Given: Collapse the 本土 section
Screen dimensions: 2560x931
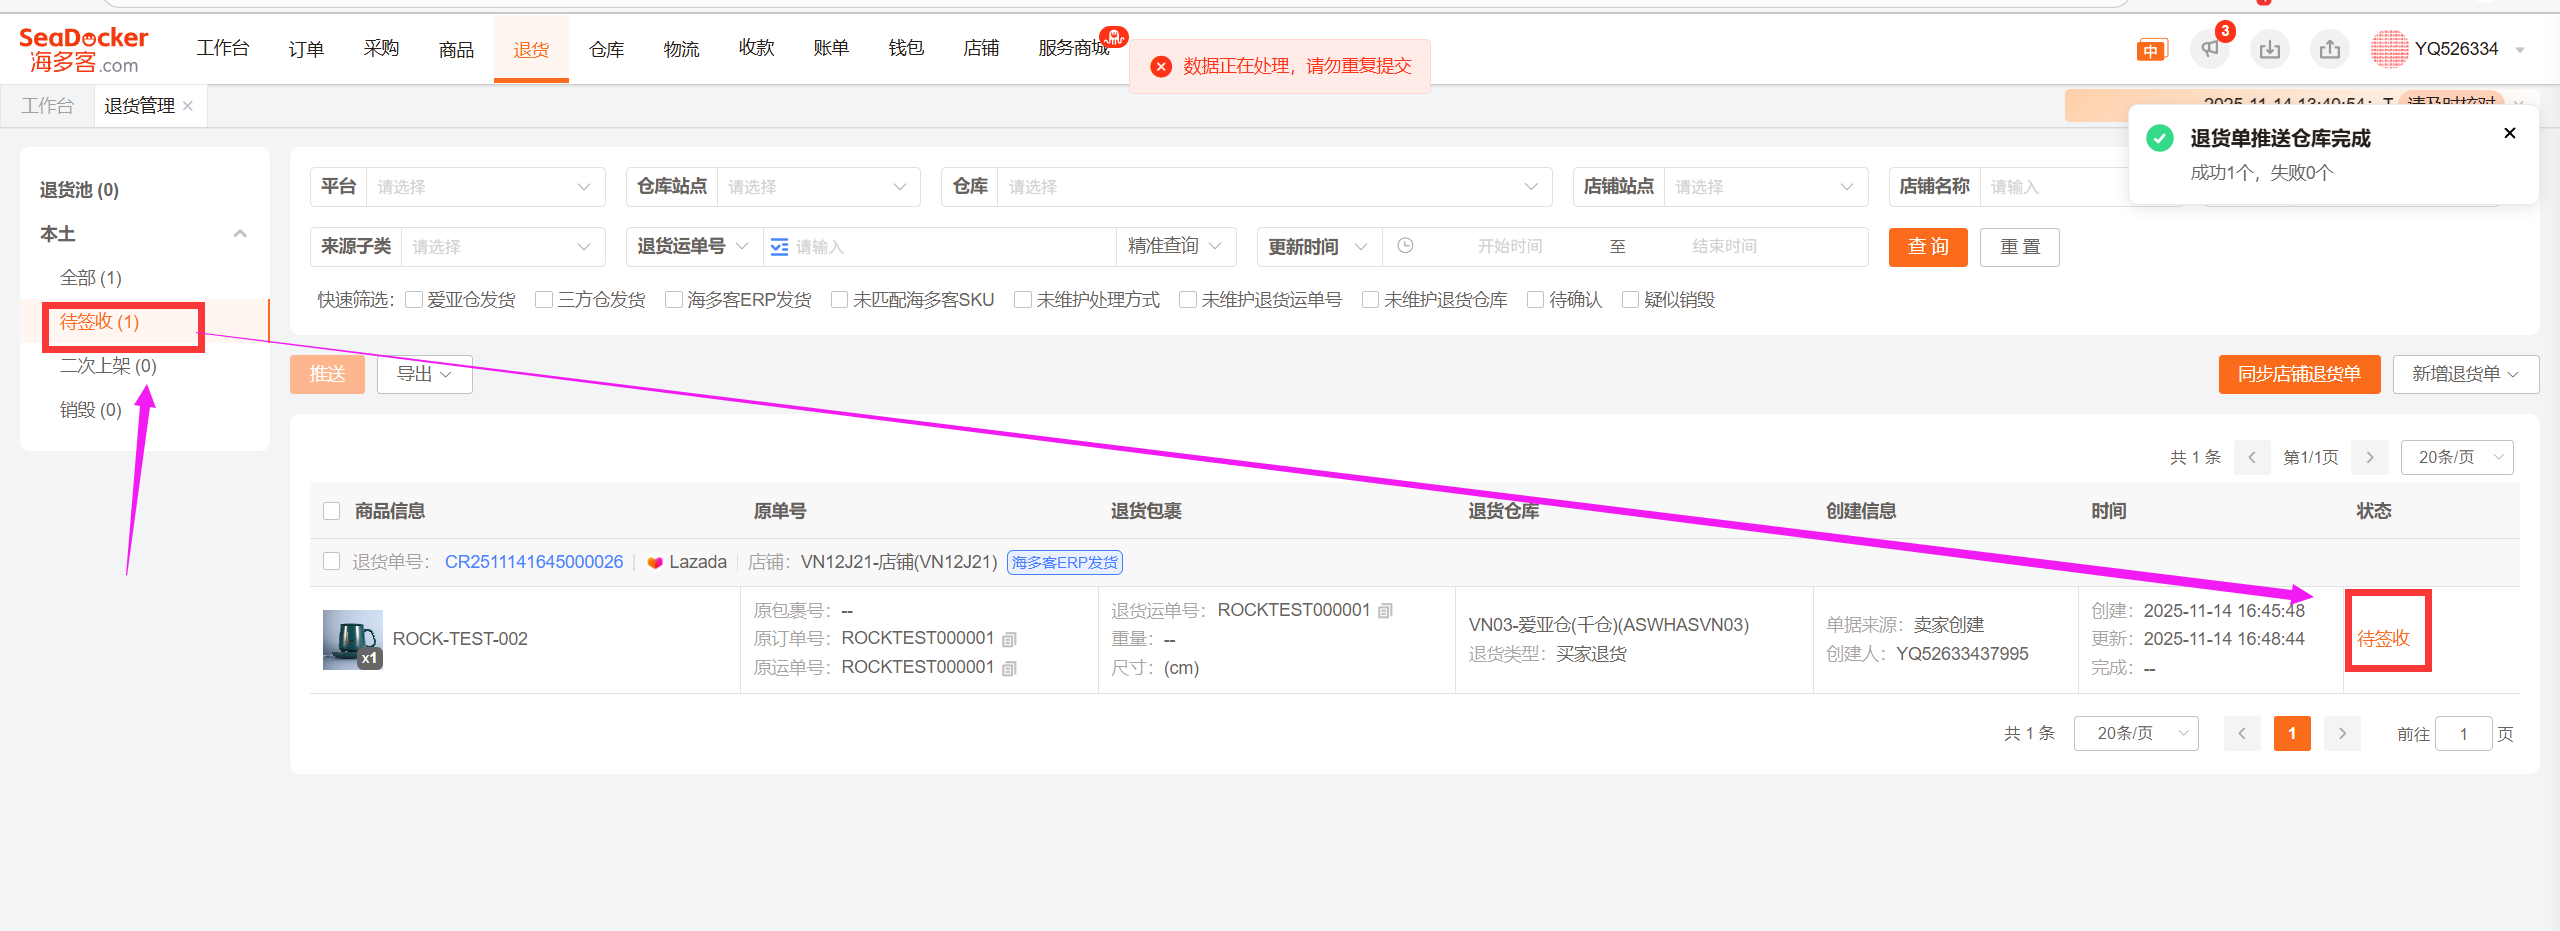Looking at the screenshot, I should (x=240, y=234).
